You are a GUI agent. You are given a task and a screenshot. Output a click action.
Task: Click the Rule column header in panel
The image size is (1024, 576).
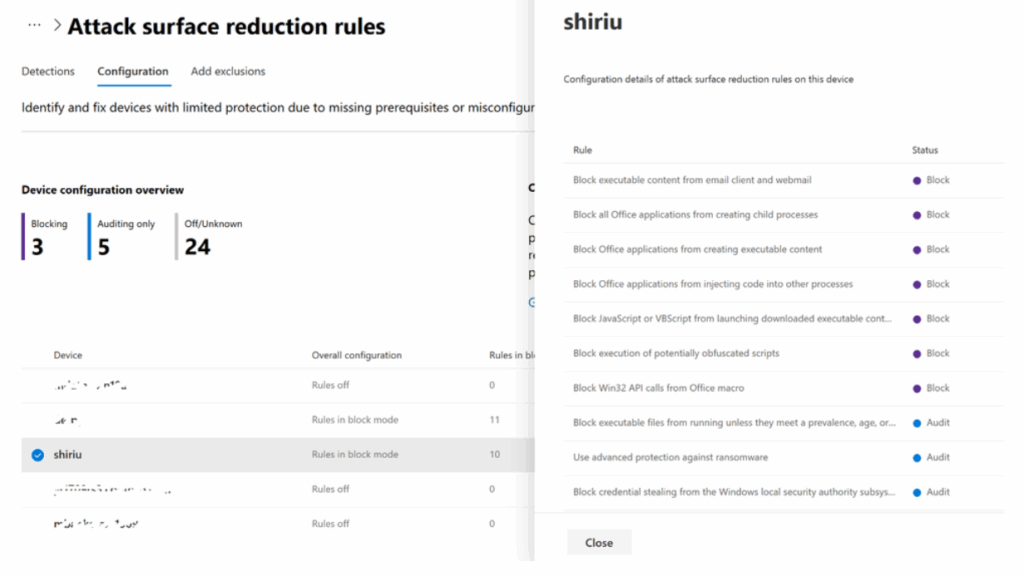[582, 150]
